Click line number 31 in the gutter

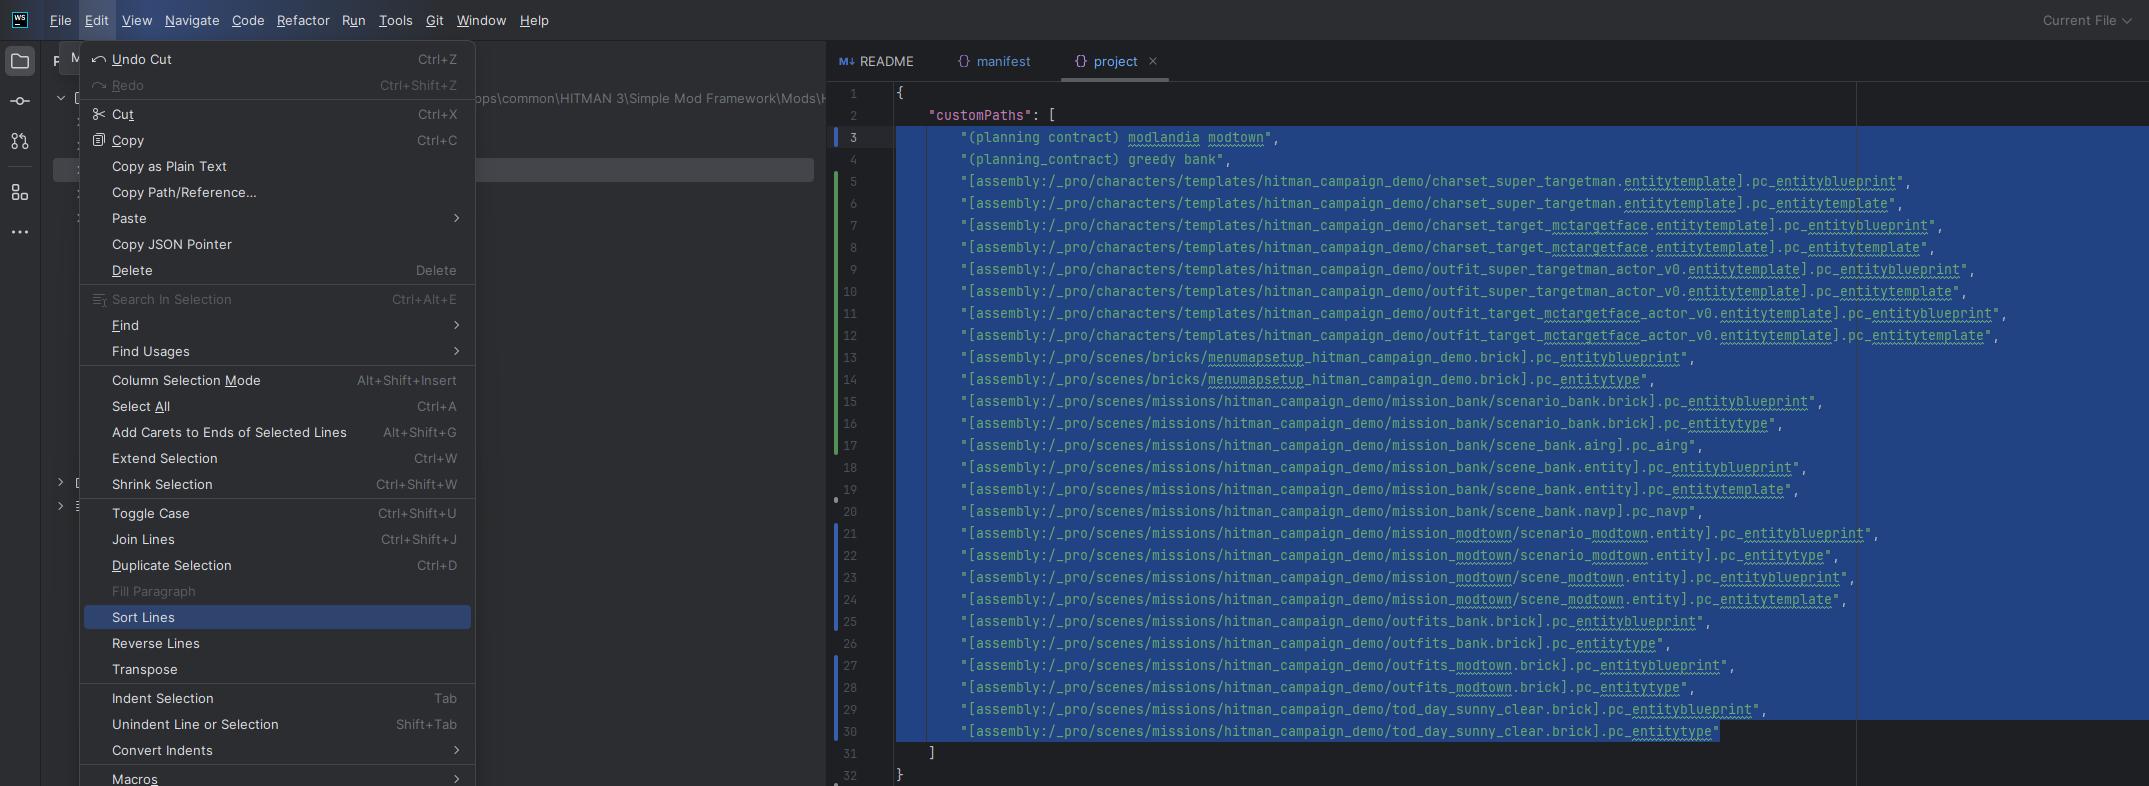(850, 754)
